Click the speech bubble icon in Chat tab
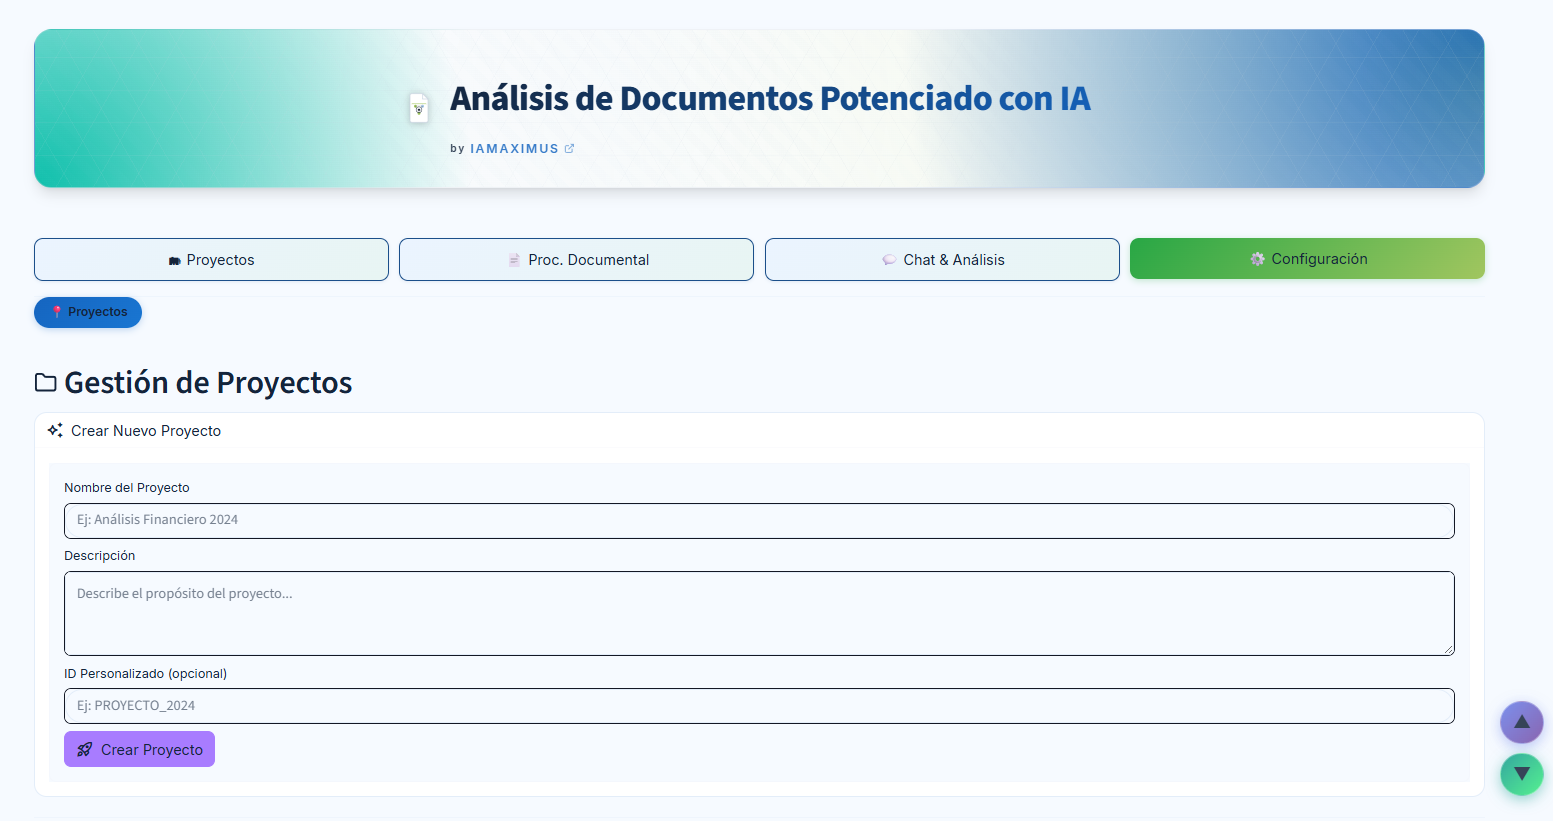1553x821 pixels. 889,260
